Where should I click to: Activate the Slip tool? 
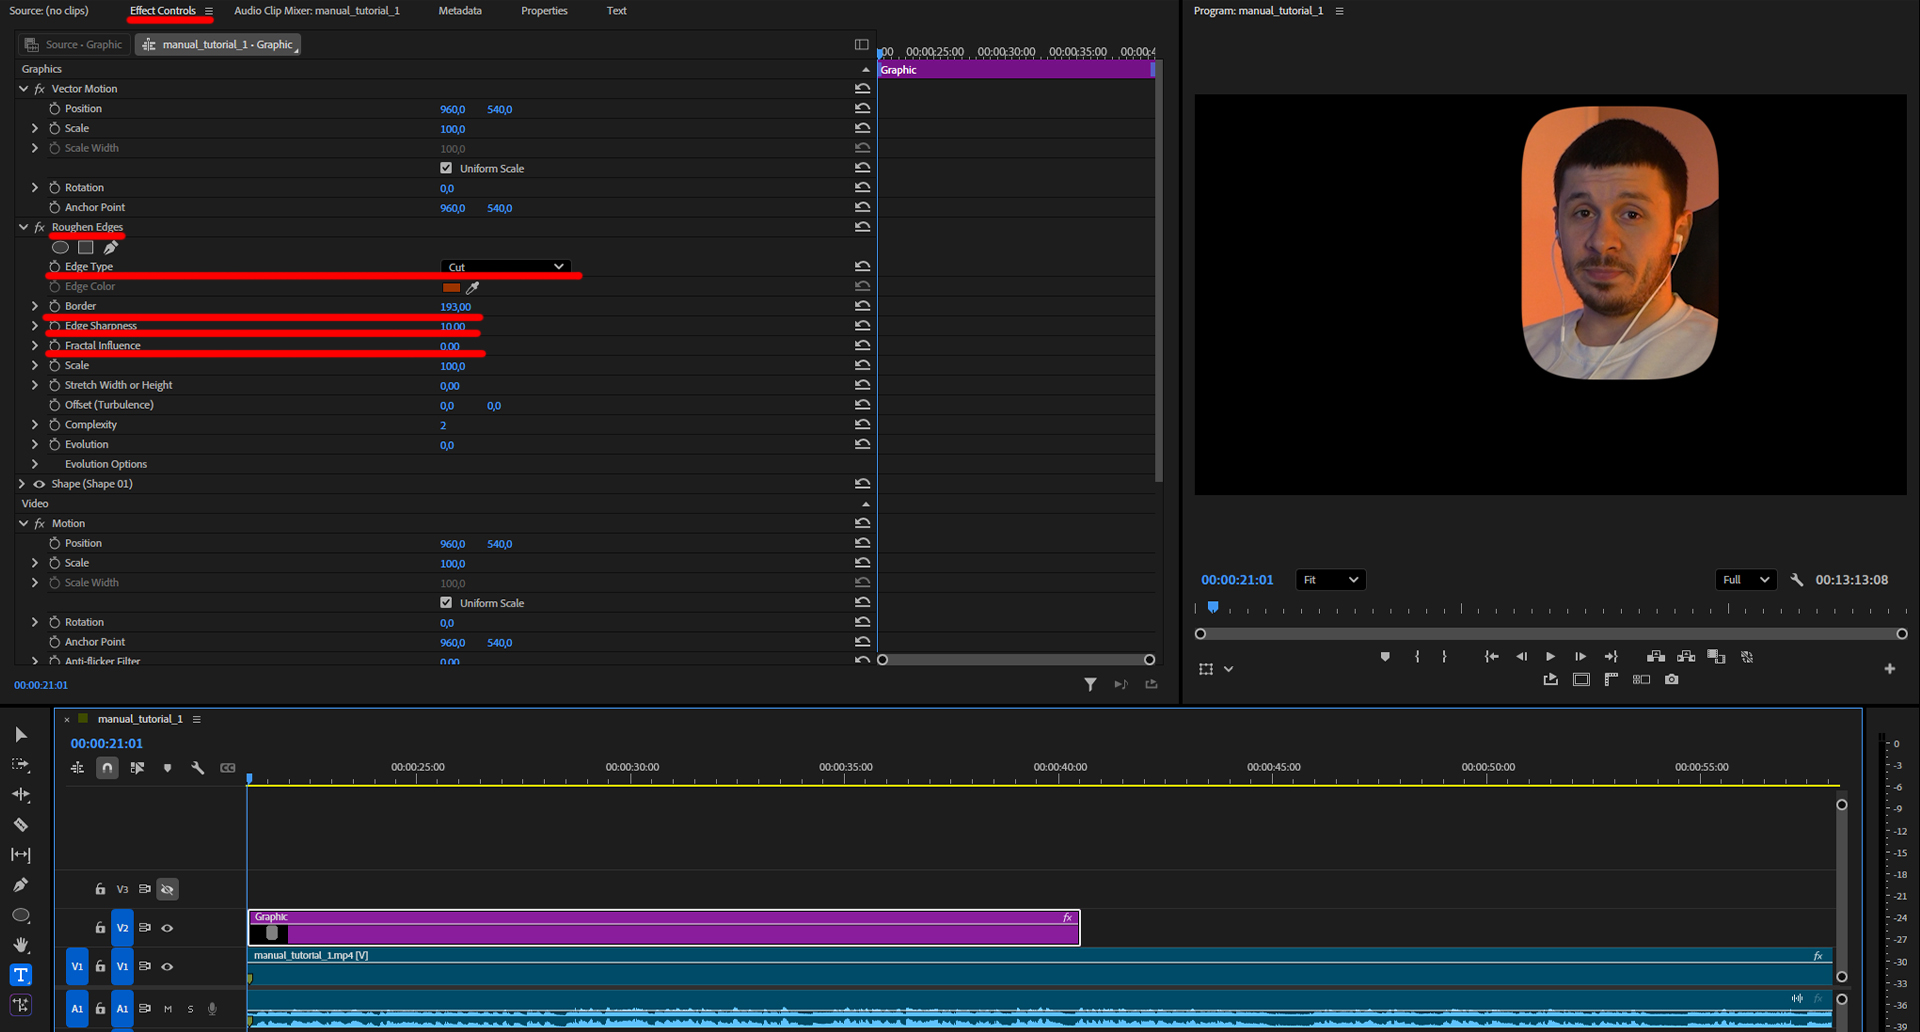(21, 855)
